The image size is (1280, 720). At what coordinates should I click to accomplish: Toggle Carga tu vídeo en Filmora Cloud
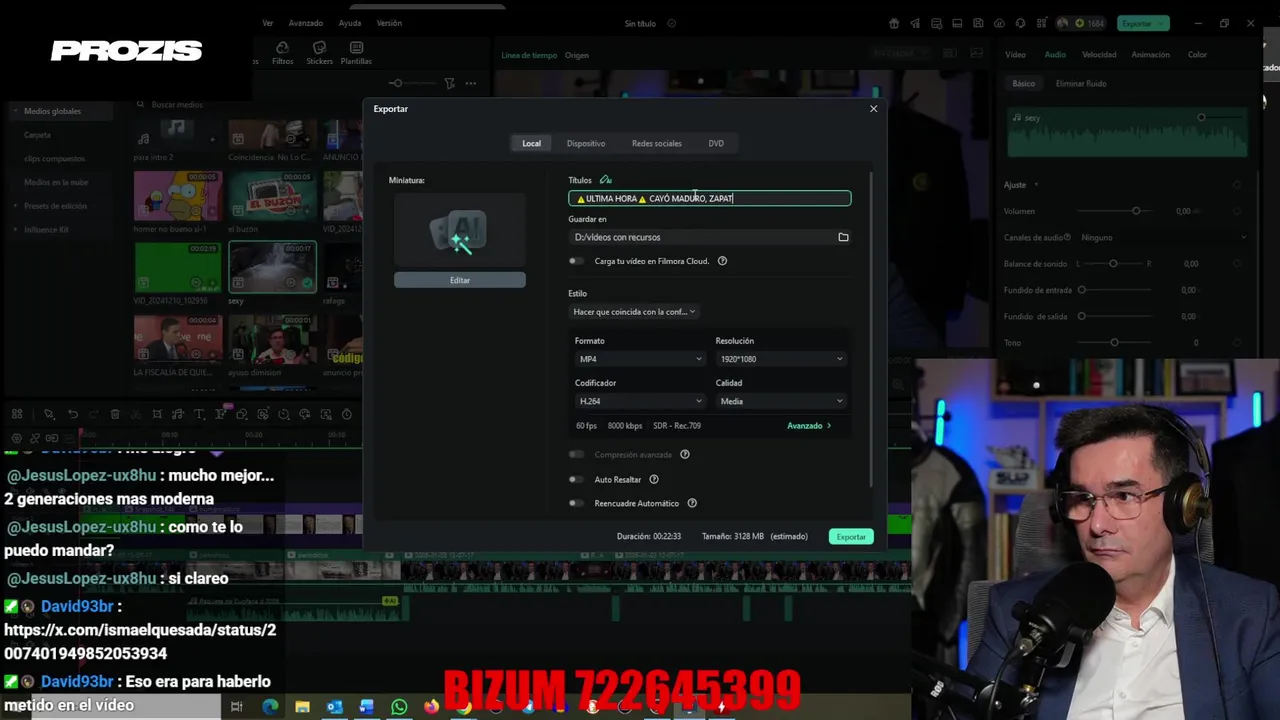click(x=576, y=261)
